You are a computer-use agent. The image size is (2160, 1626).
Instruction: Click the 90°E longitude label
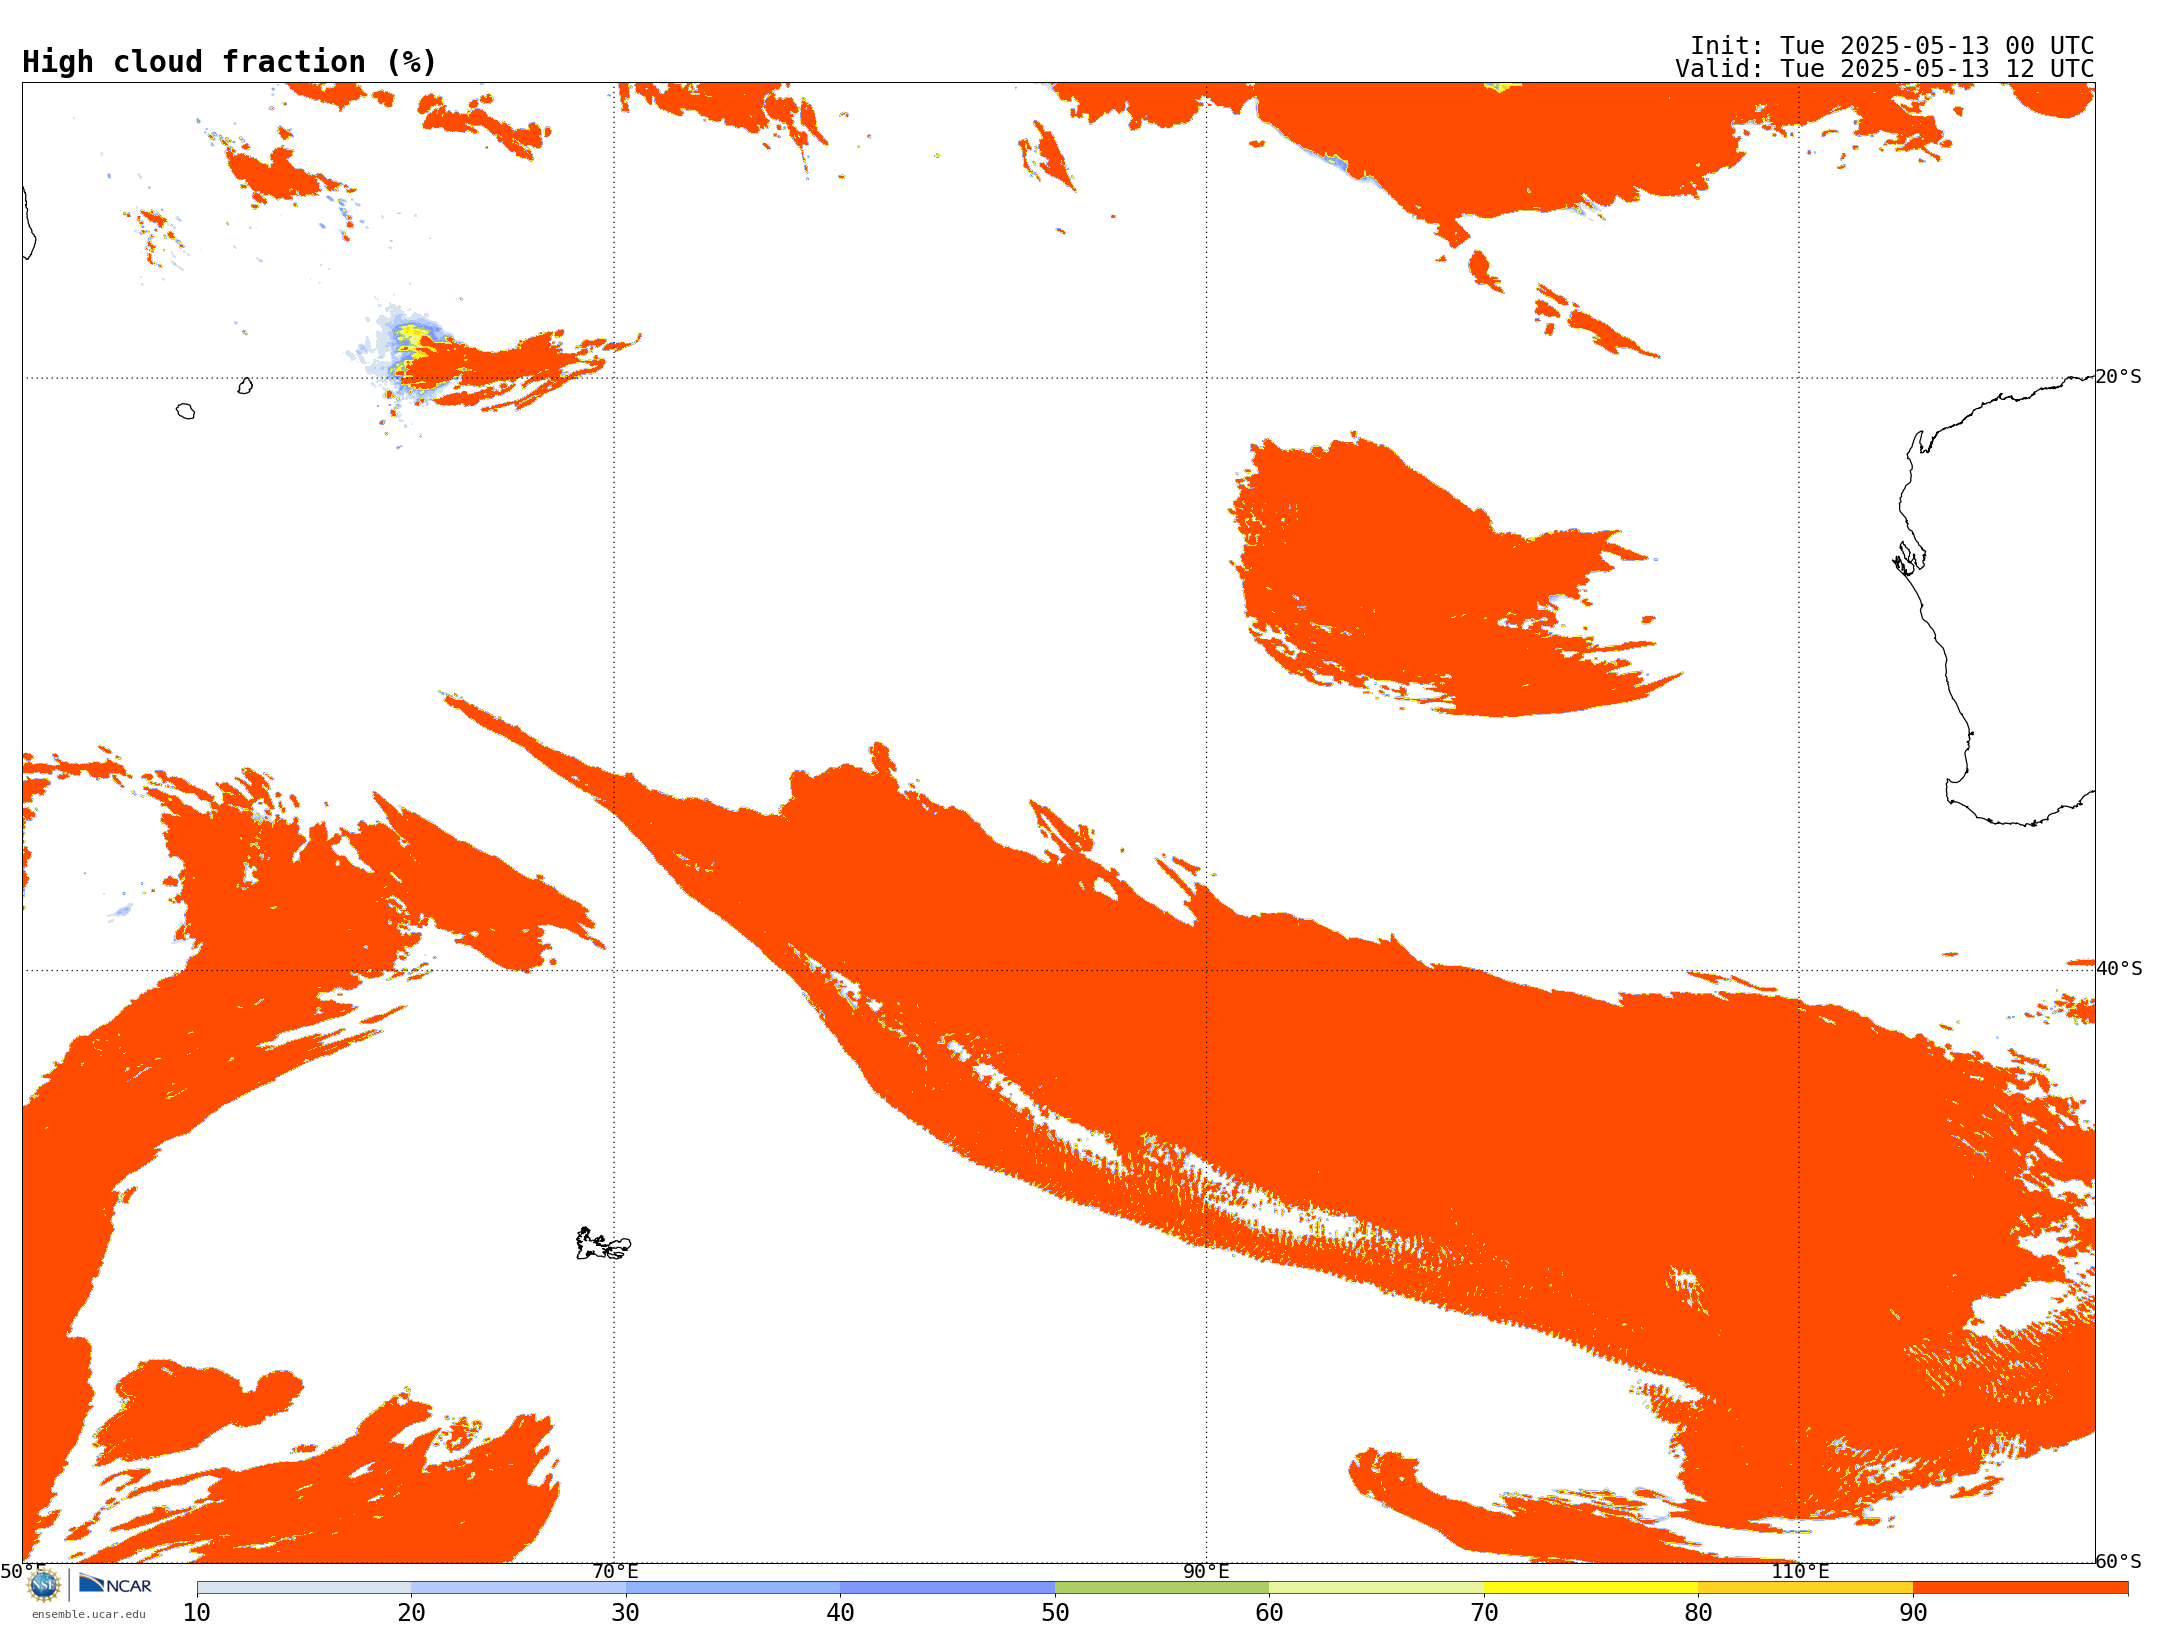[x=1206, y=1571]
